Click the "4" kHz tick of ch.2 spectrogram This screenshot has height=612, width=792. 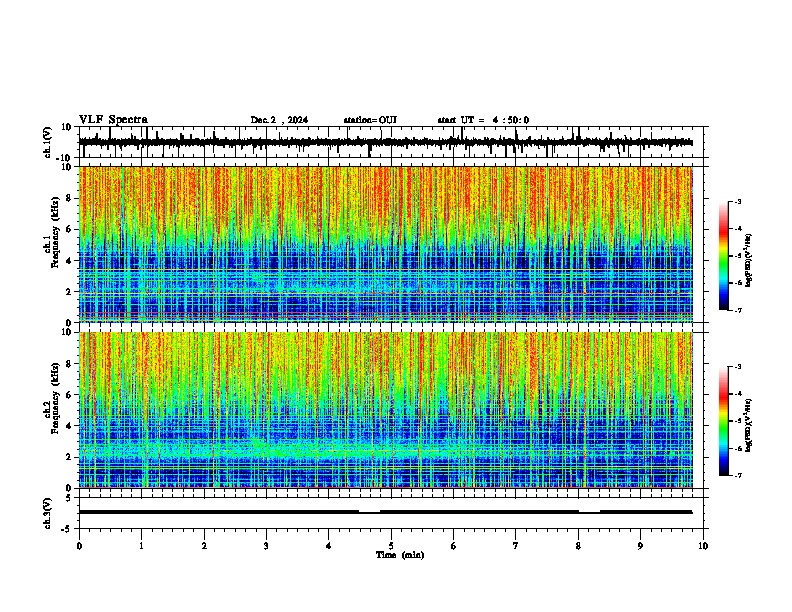(69, 426)
